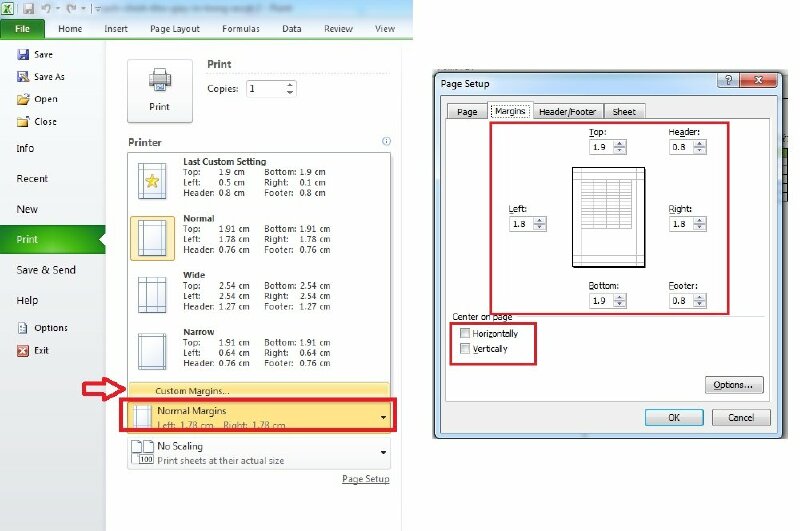Open the View ribbon tab

(x=385, y=29)
